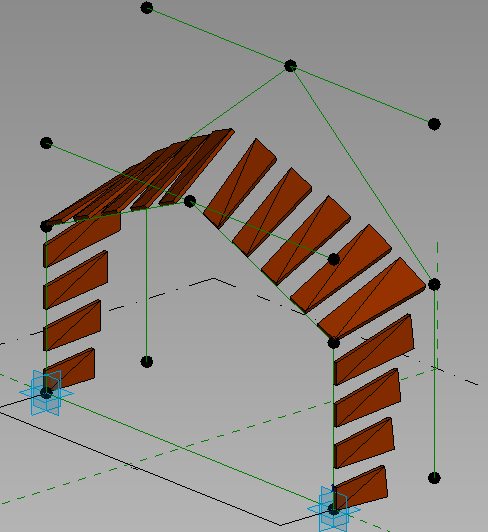Select the black point overlapping the right roof panels
This screenshot has height=532, width=488.
click(334, 260)
